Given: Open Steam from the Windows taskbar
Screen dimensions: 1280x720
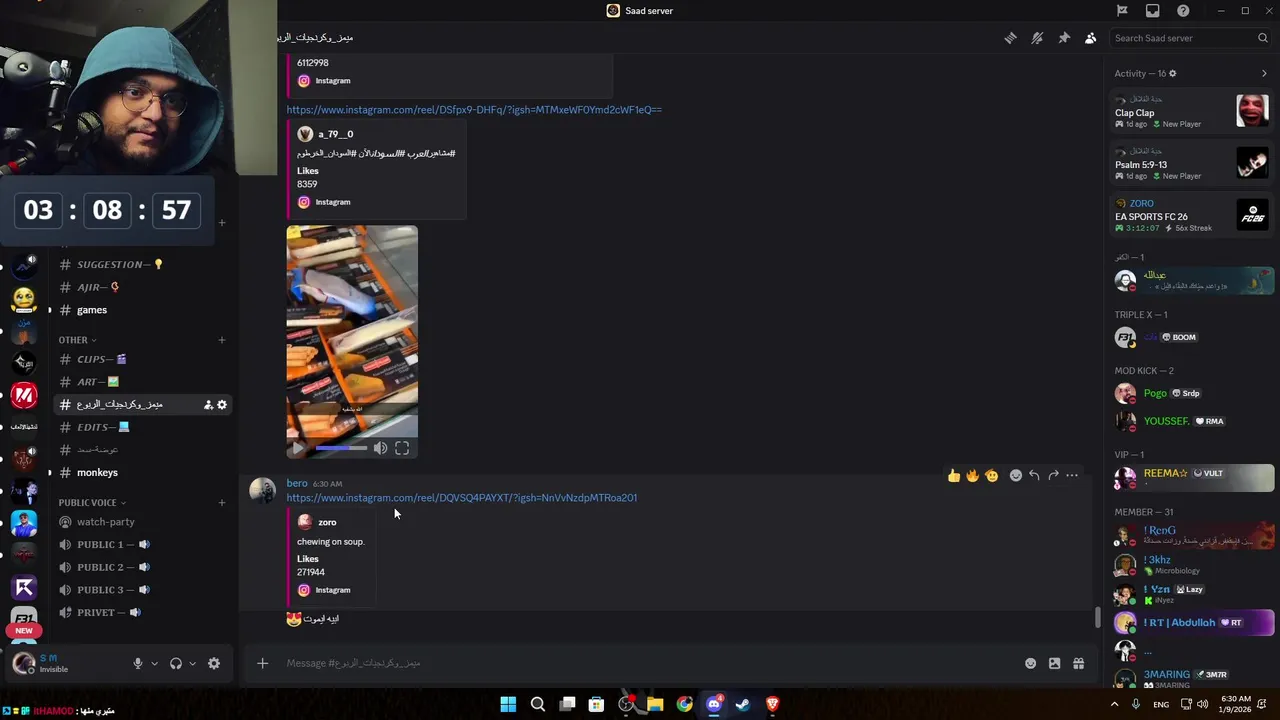Looking at the screenshot, I should [x=743, y=704].
